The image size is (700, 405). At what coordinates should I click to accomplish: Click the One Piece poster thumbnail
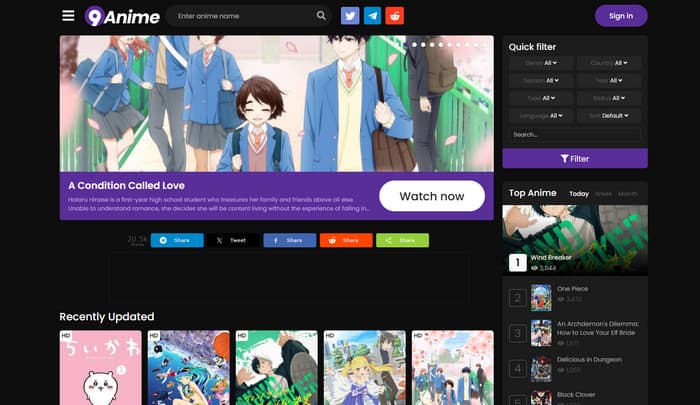(541, 298)
